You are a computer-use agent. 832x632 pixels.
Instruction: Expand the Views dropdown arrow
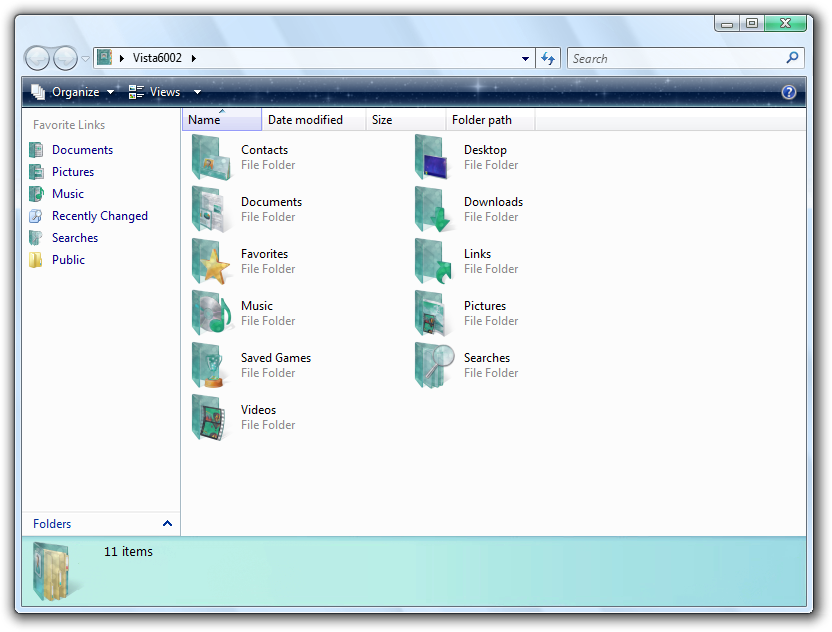click(x=197, y=92)
